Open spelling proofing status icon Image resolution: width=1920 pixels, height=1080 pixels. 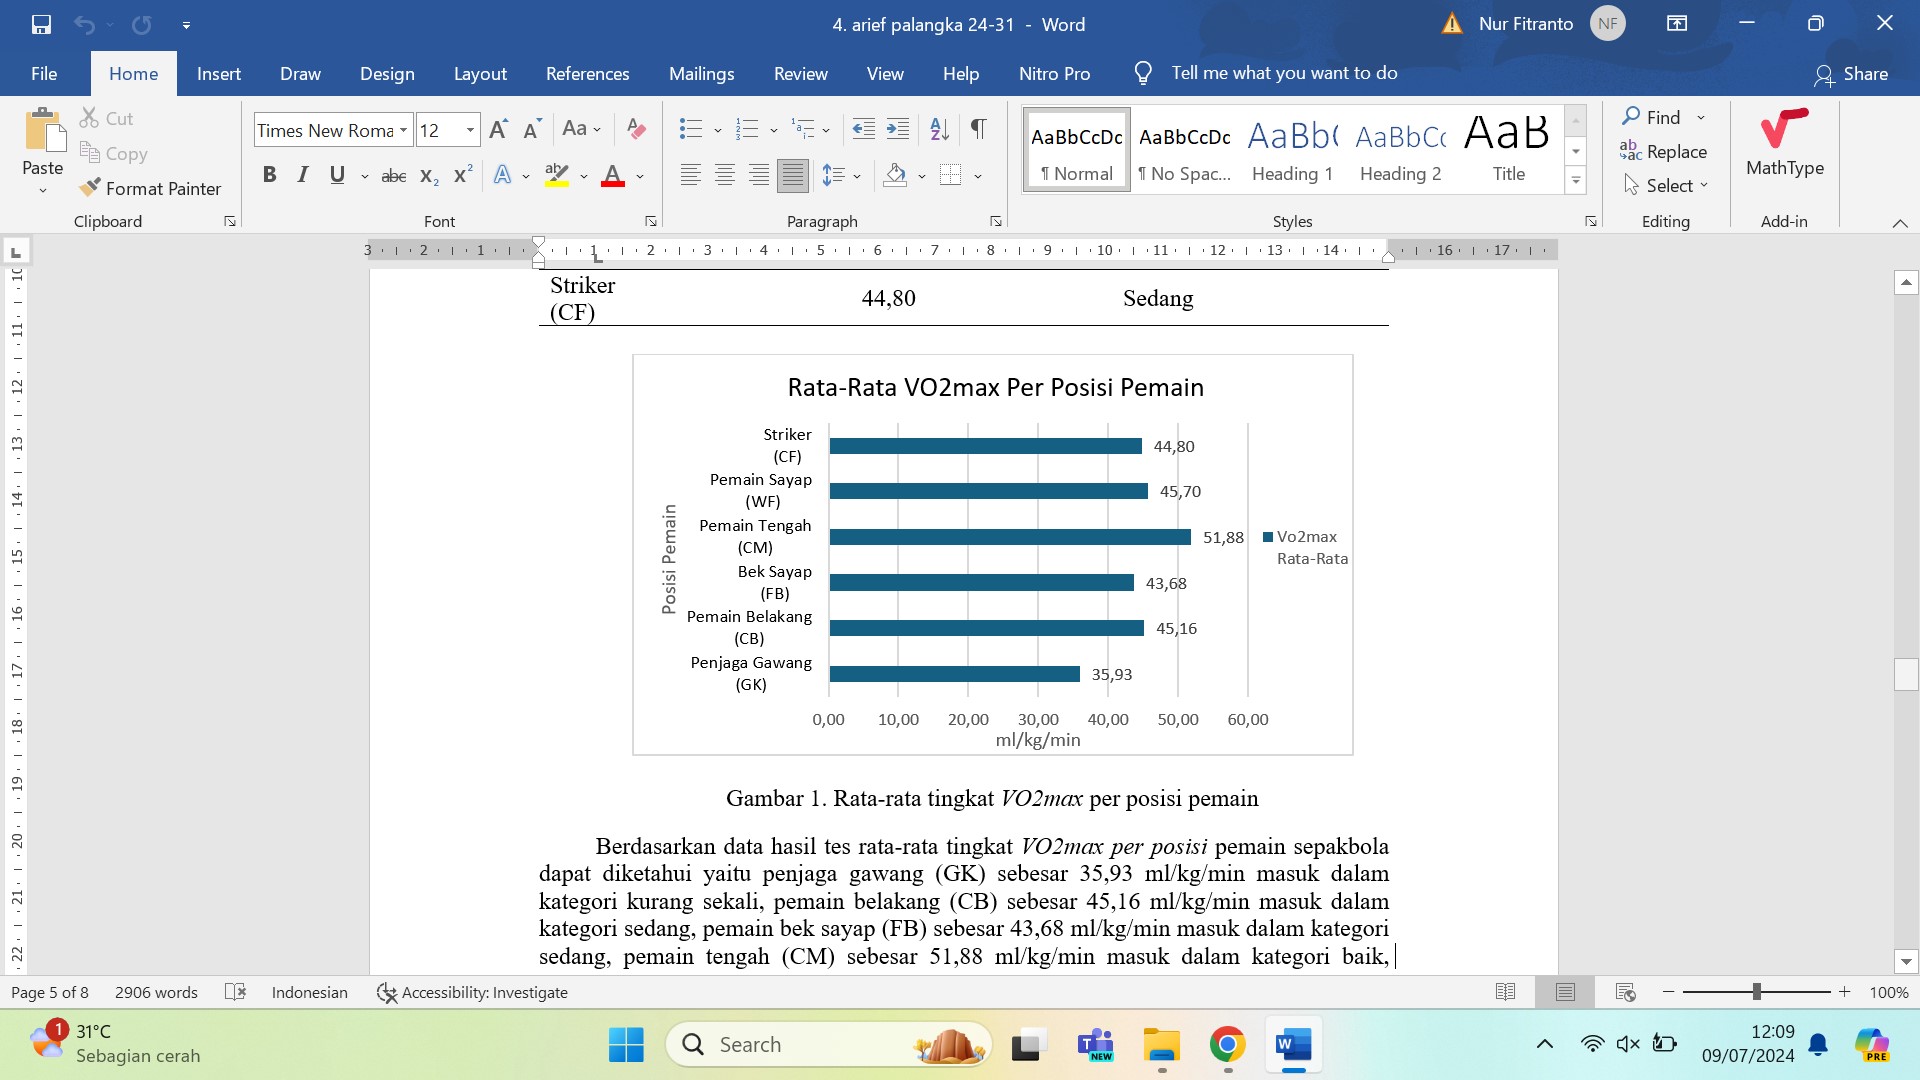[235, 992]
